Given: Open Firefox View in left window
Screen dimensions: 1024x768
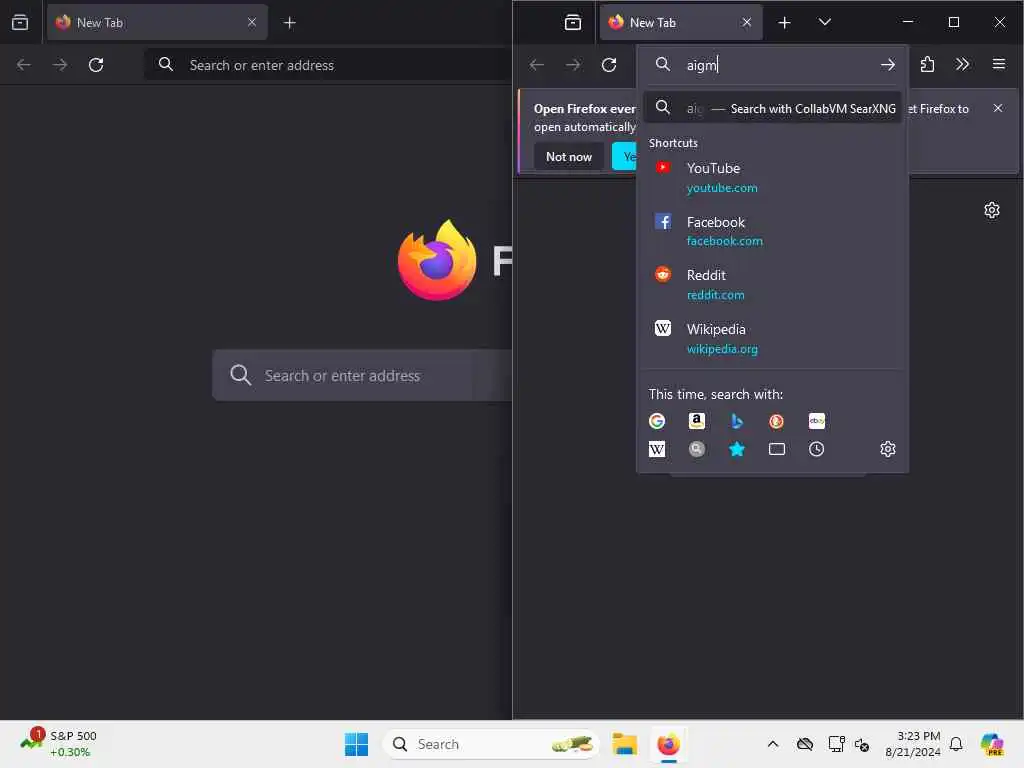Looking at the screenshot, I should pyautogui.click(x=20, y=23).
